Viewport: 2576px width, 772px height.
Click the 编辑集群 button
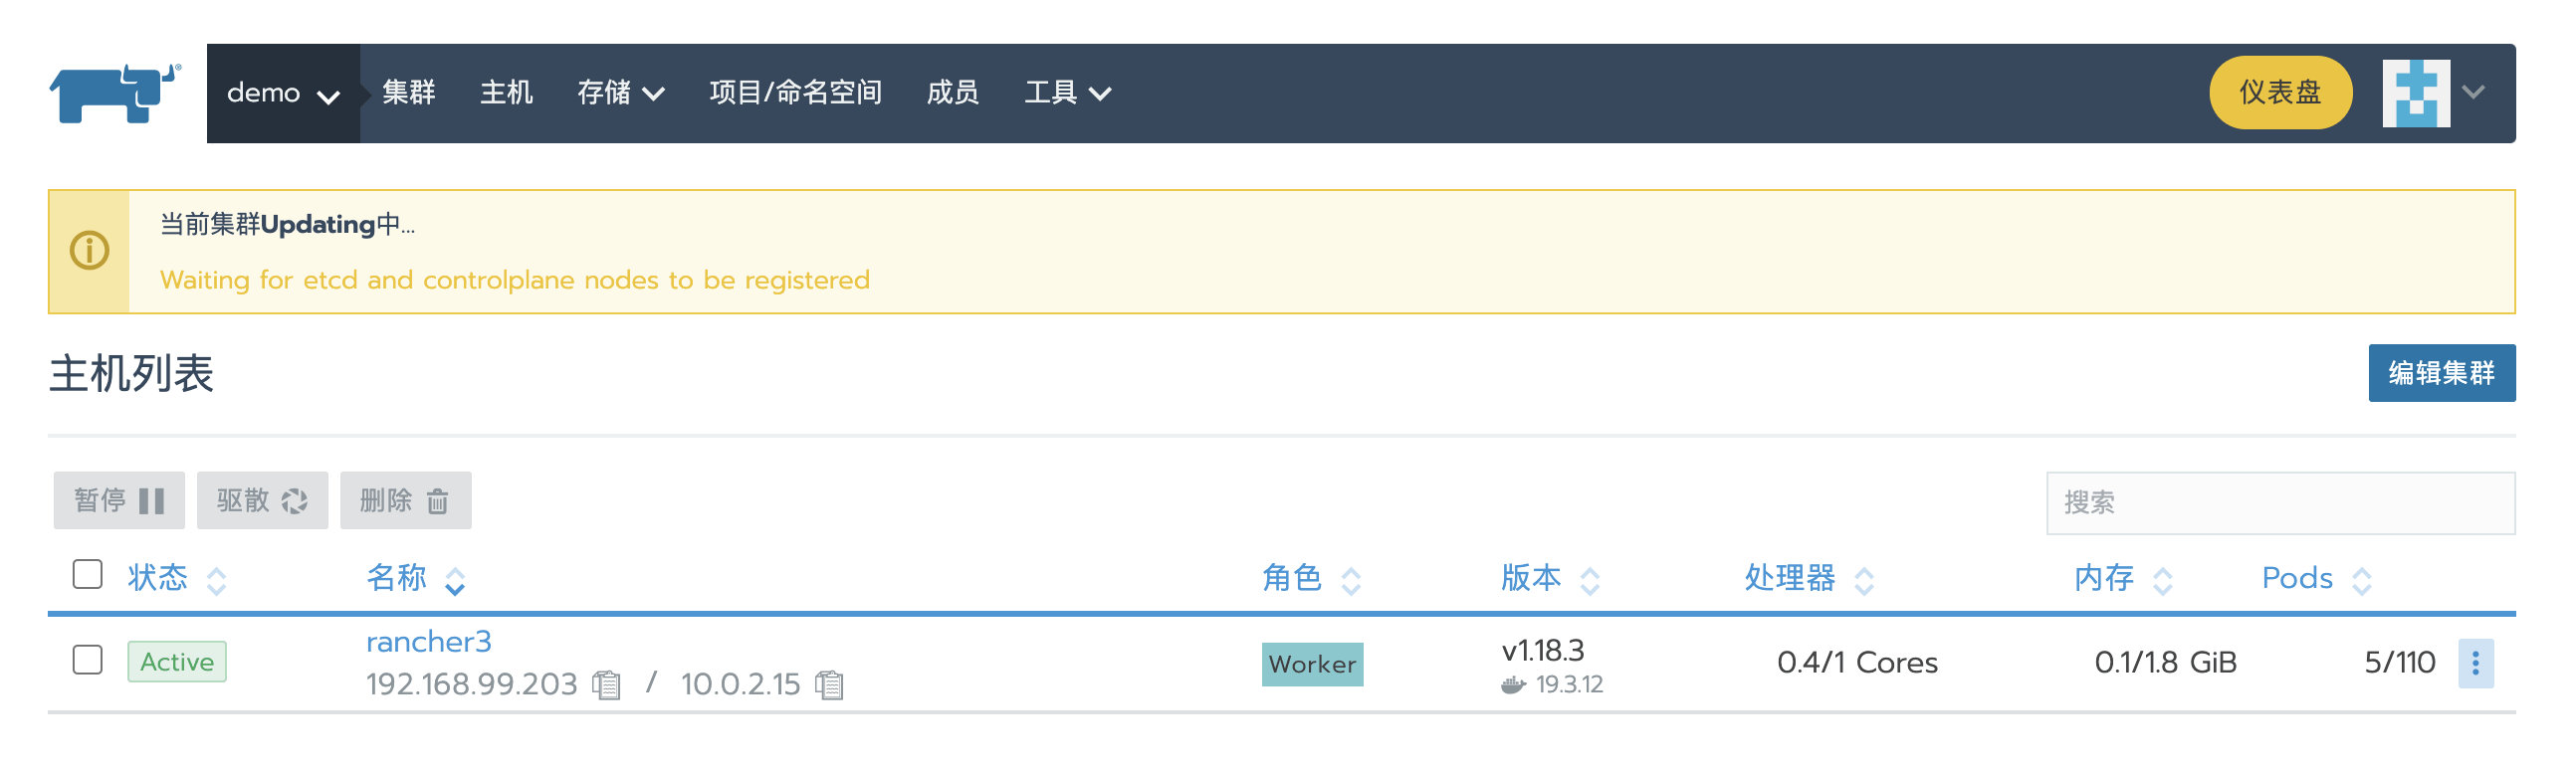point(2440,373)
